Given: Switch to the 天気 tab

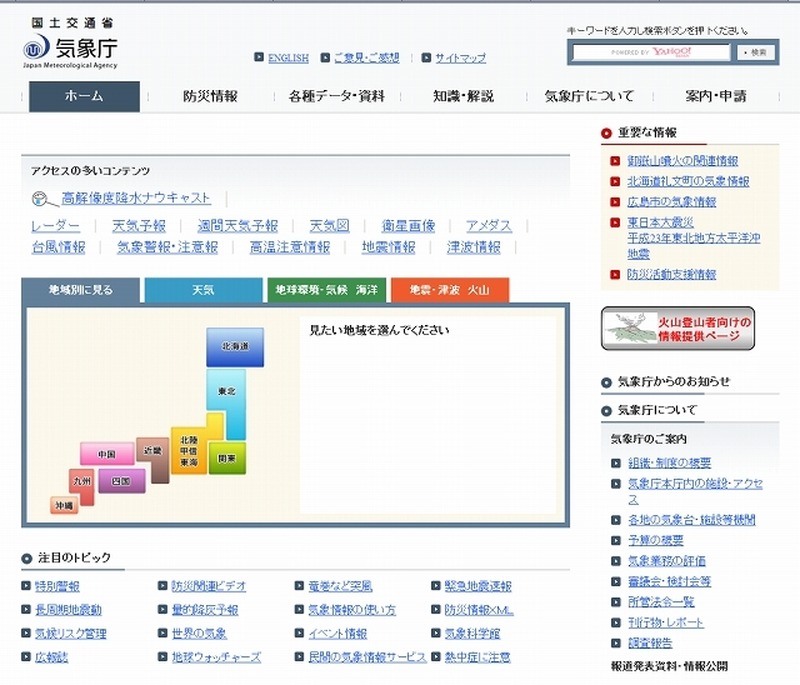Looking at the screenshot, I should point(203,290).
